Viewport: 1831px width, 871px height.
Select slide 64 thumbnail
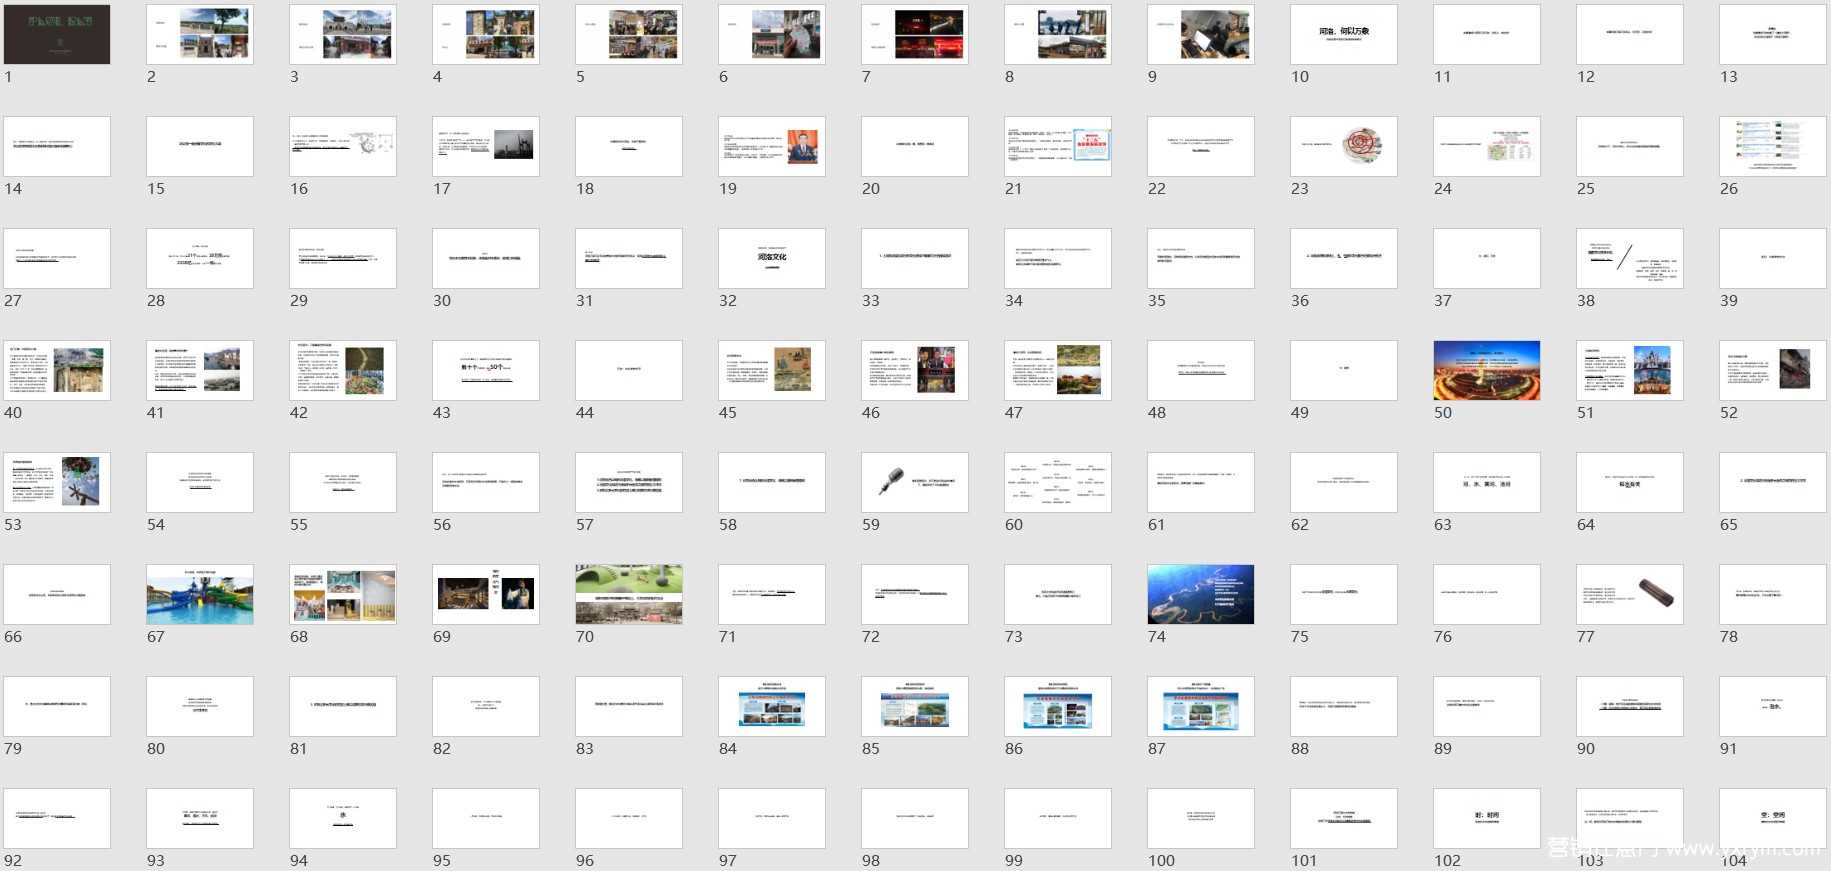tap(1630, 482)
